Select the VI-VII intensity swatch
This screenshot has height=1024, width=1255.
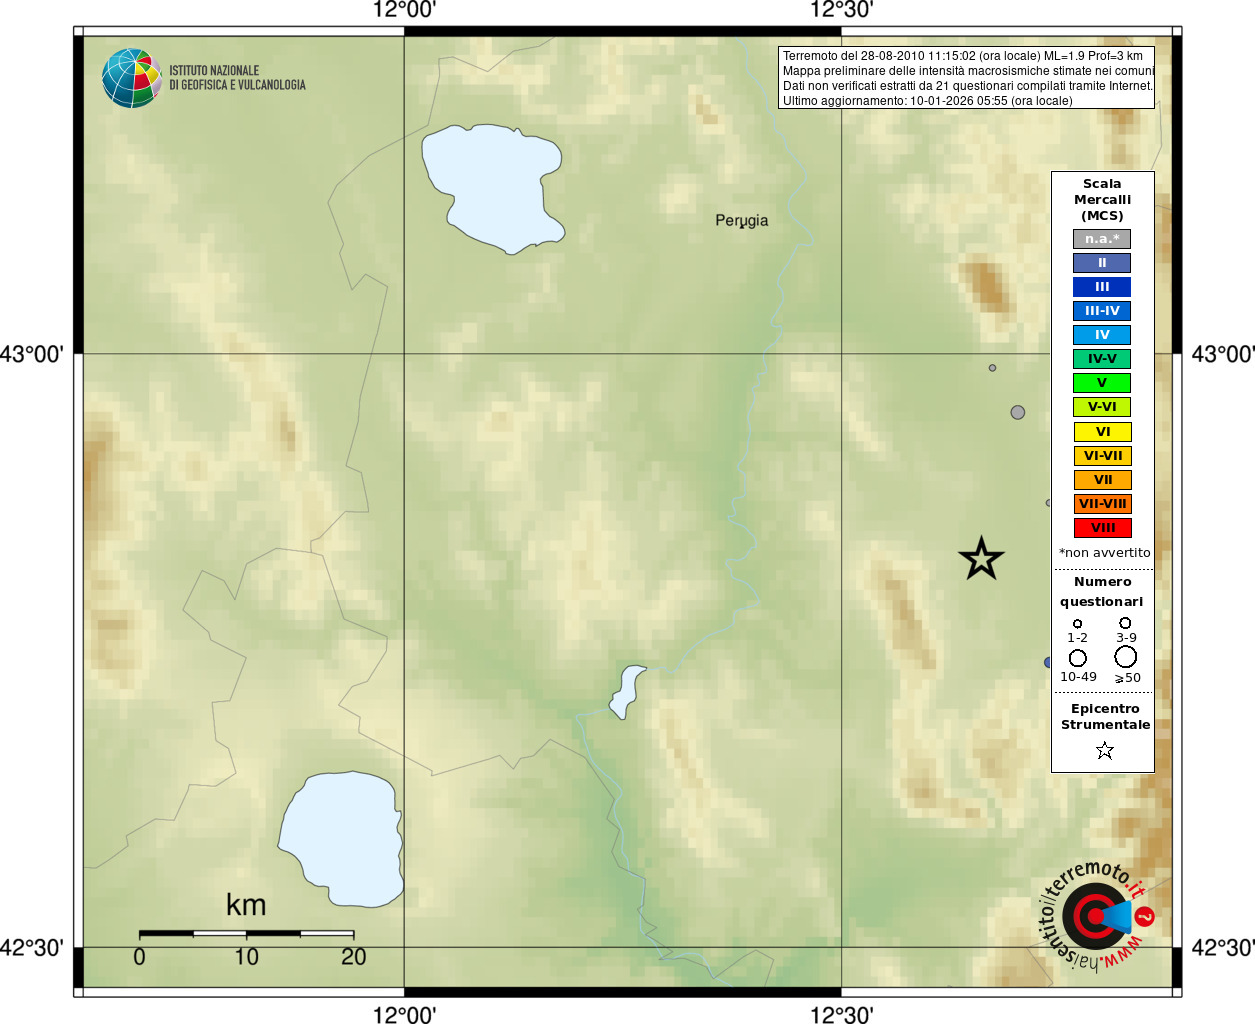pyautogui.click(x=1103, y=456)
